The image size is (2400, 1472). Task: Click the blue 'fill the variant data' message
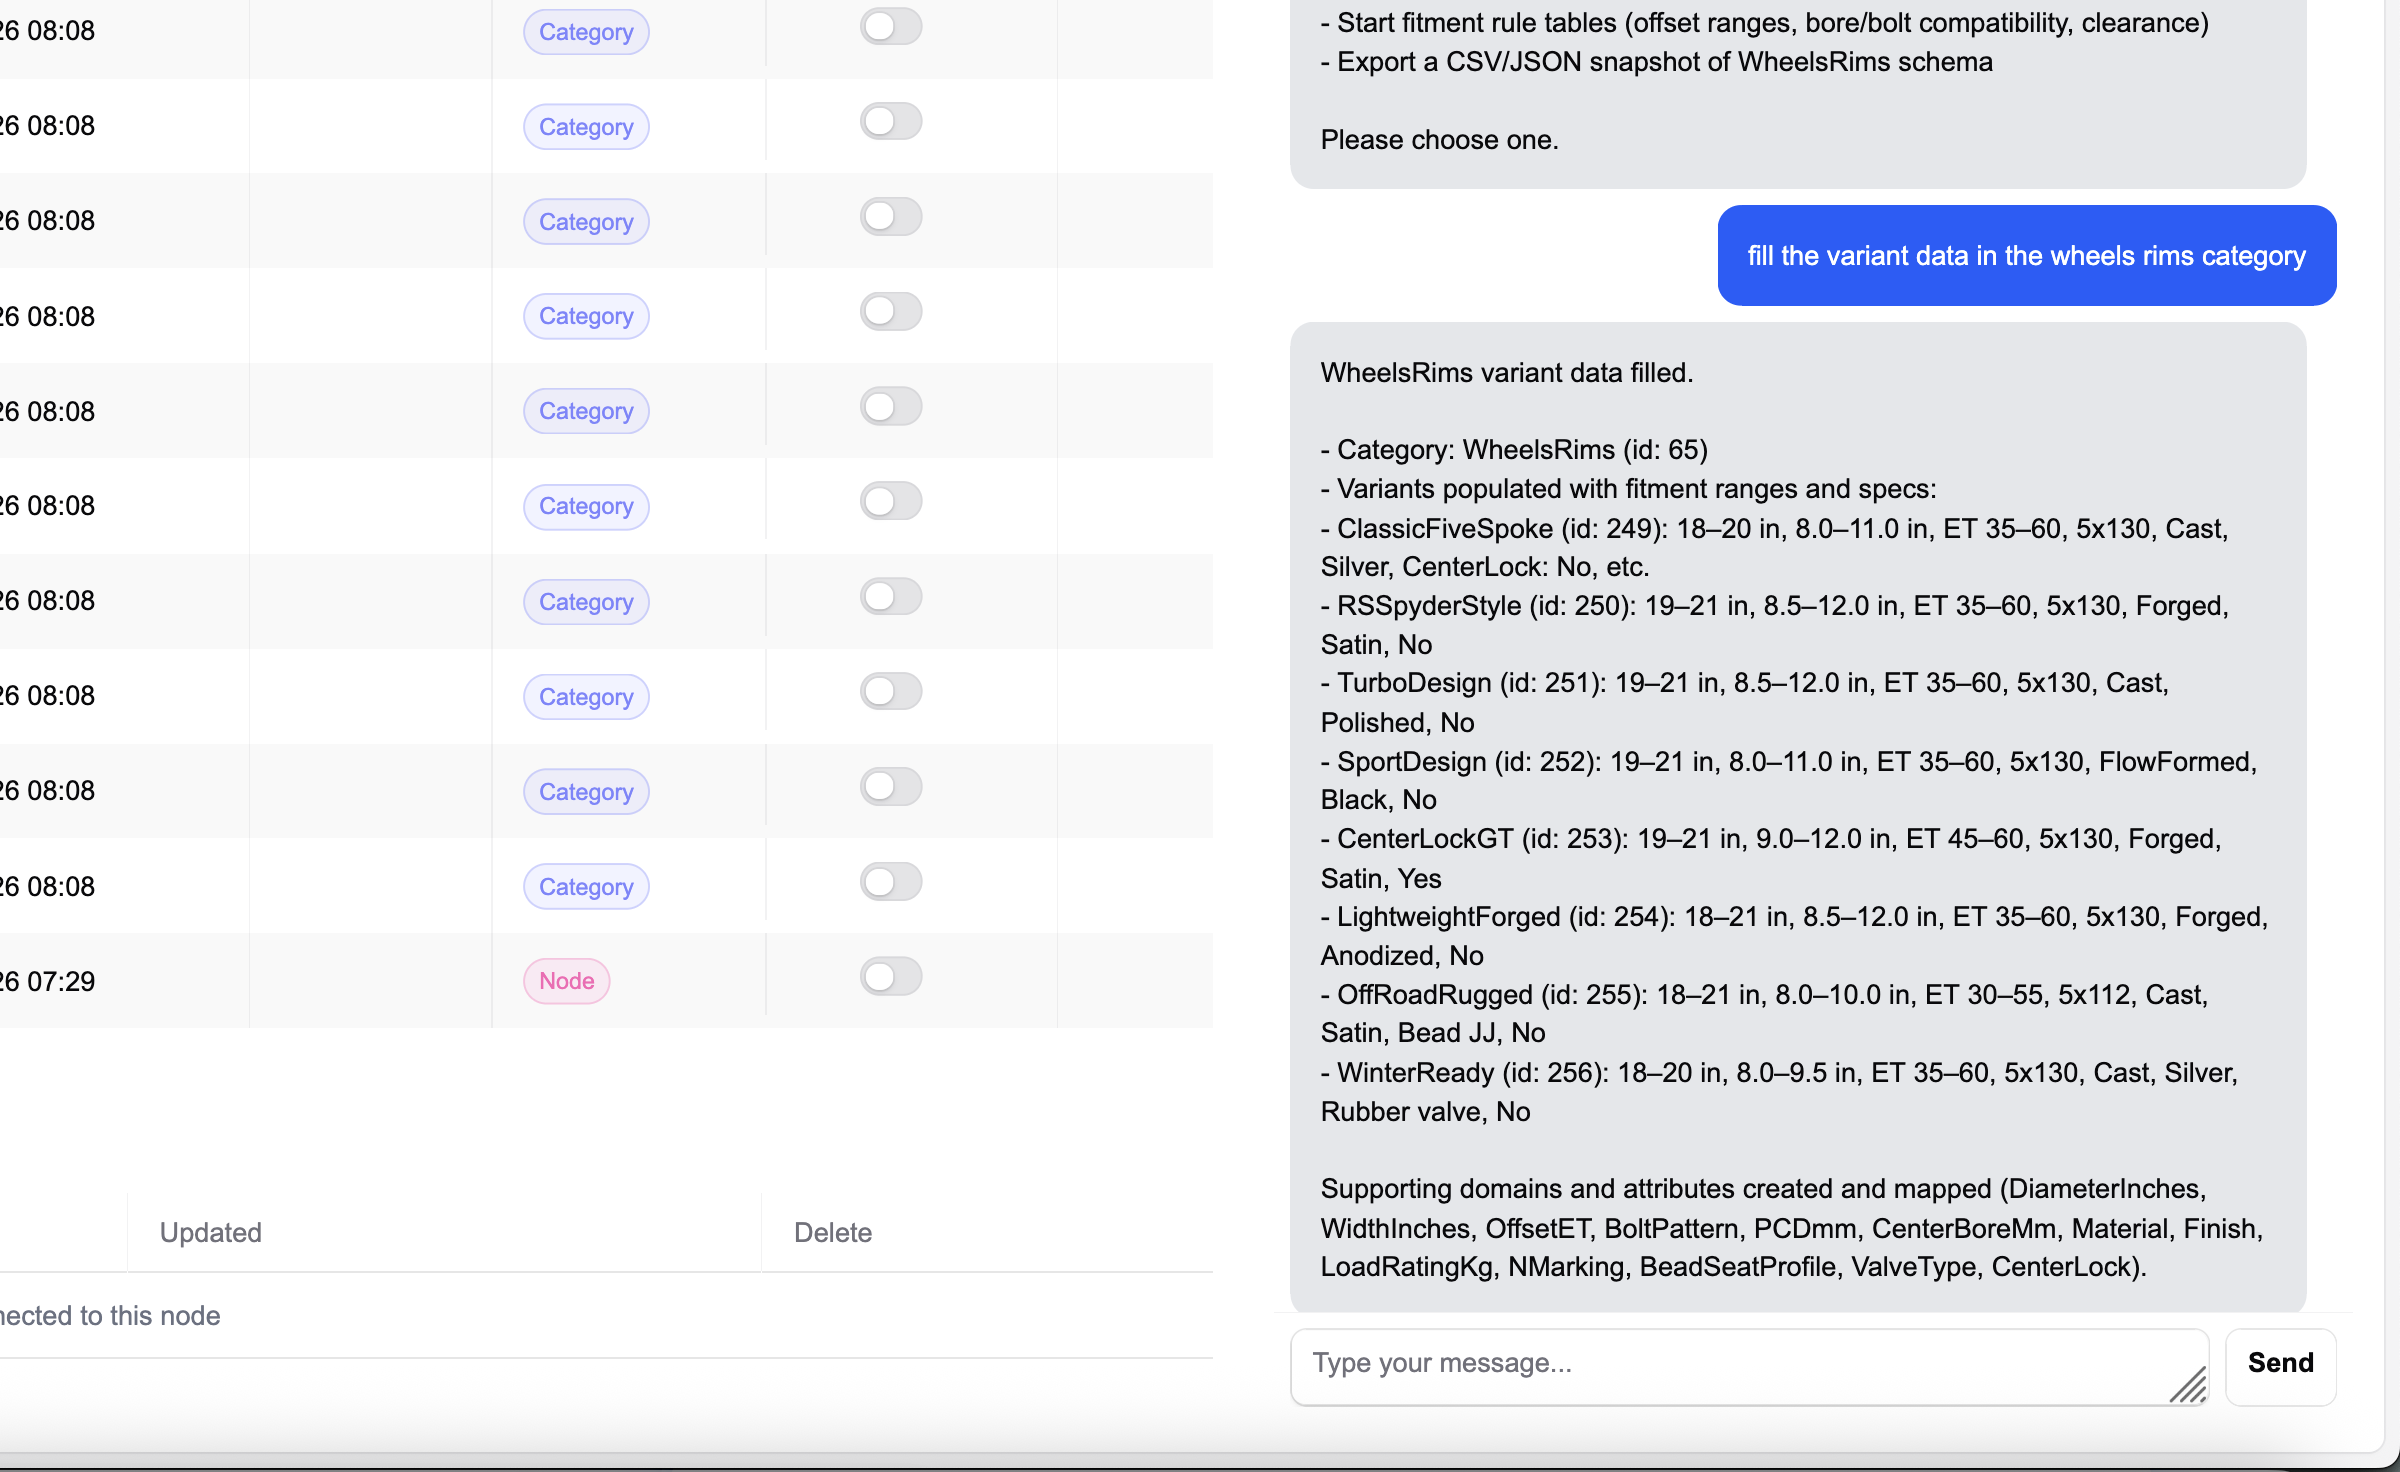(x=2026, y=256)
